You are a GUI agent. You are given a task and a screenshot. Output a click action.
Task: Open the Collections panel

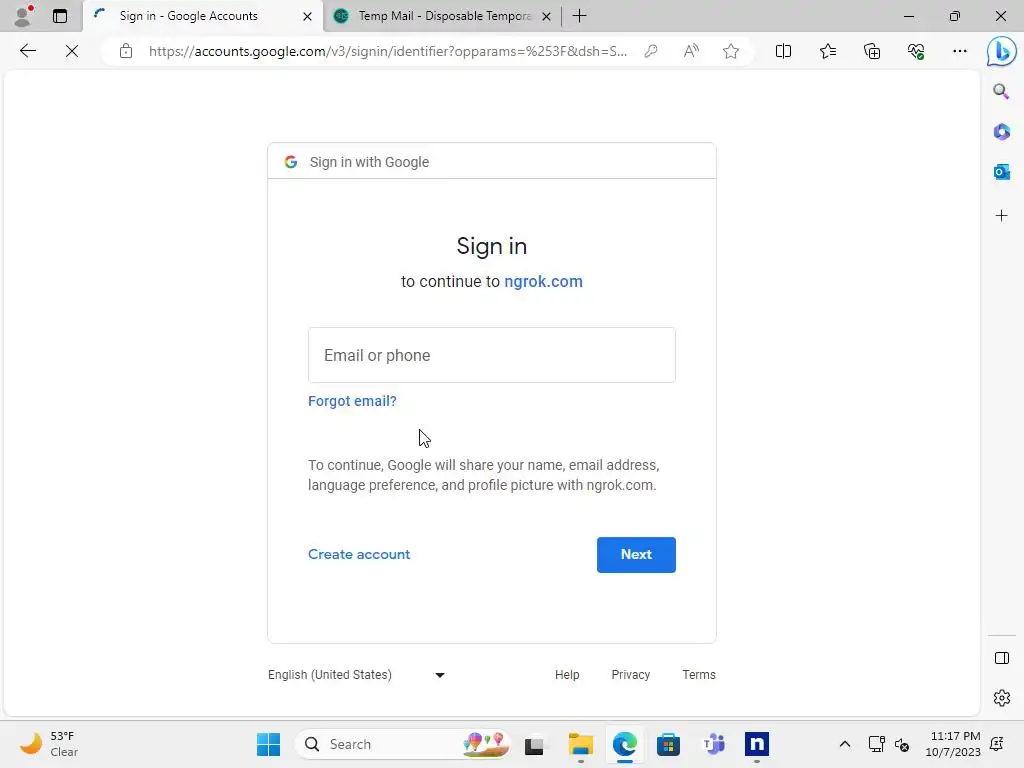(872, 51)
